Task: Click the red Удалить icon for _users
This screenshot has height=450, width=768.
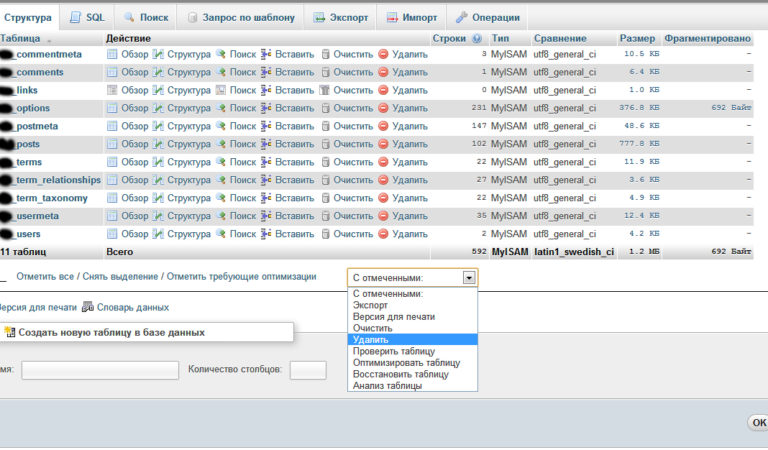Action: click(384, 234)
